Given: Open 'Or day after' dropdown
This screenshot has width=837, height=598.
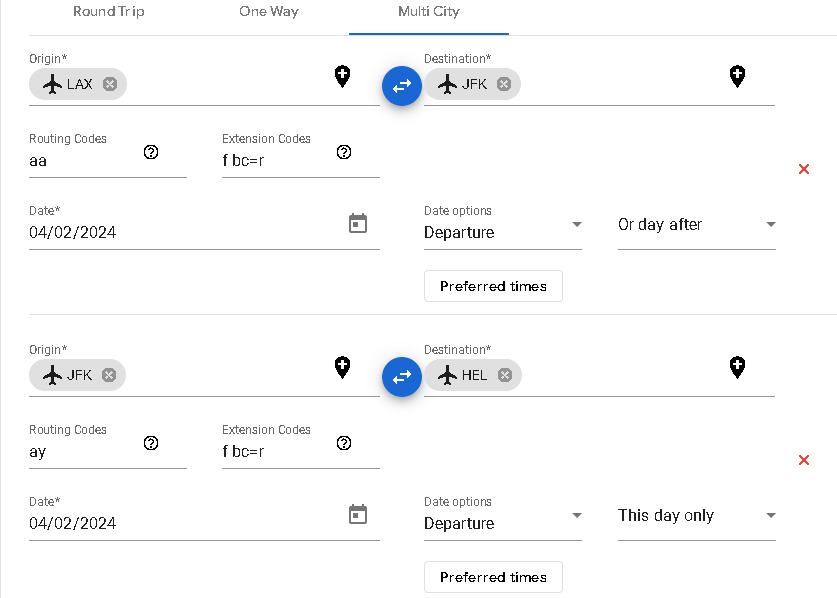Looking at the screenshot, I should 696,225.
